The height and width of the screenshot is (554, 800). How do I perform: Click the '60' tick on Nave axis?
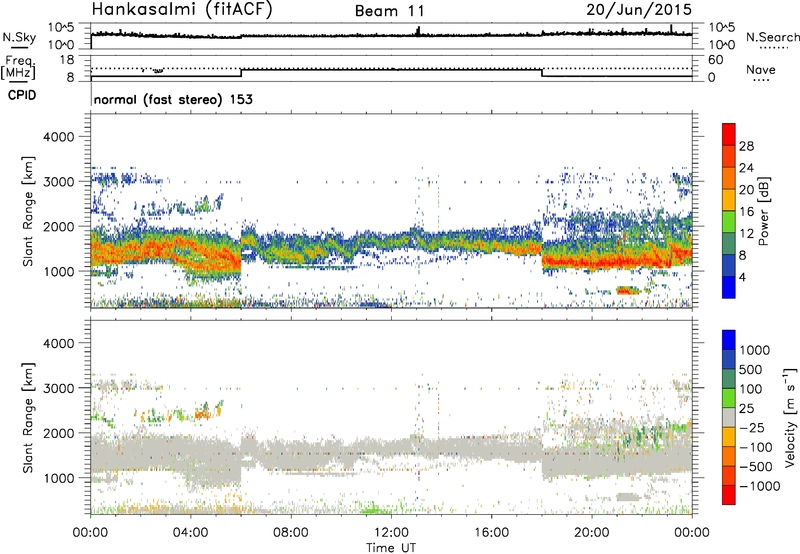coord(716,60)
